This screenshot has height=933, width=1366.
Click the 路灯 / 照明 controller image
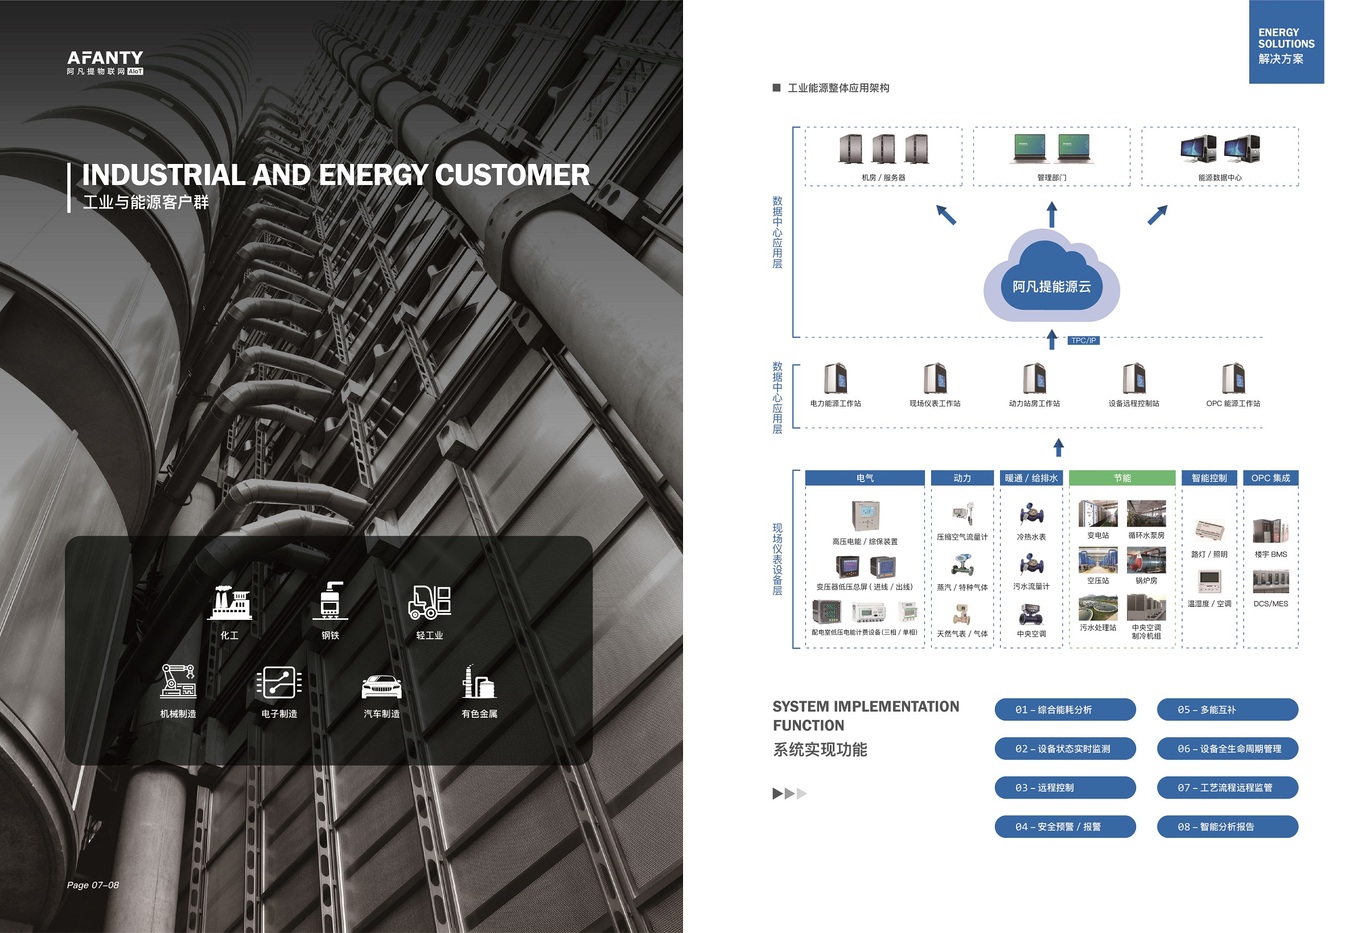pos(1209,531)
